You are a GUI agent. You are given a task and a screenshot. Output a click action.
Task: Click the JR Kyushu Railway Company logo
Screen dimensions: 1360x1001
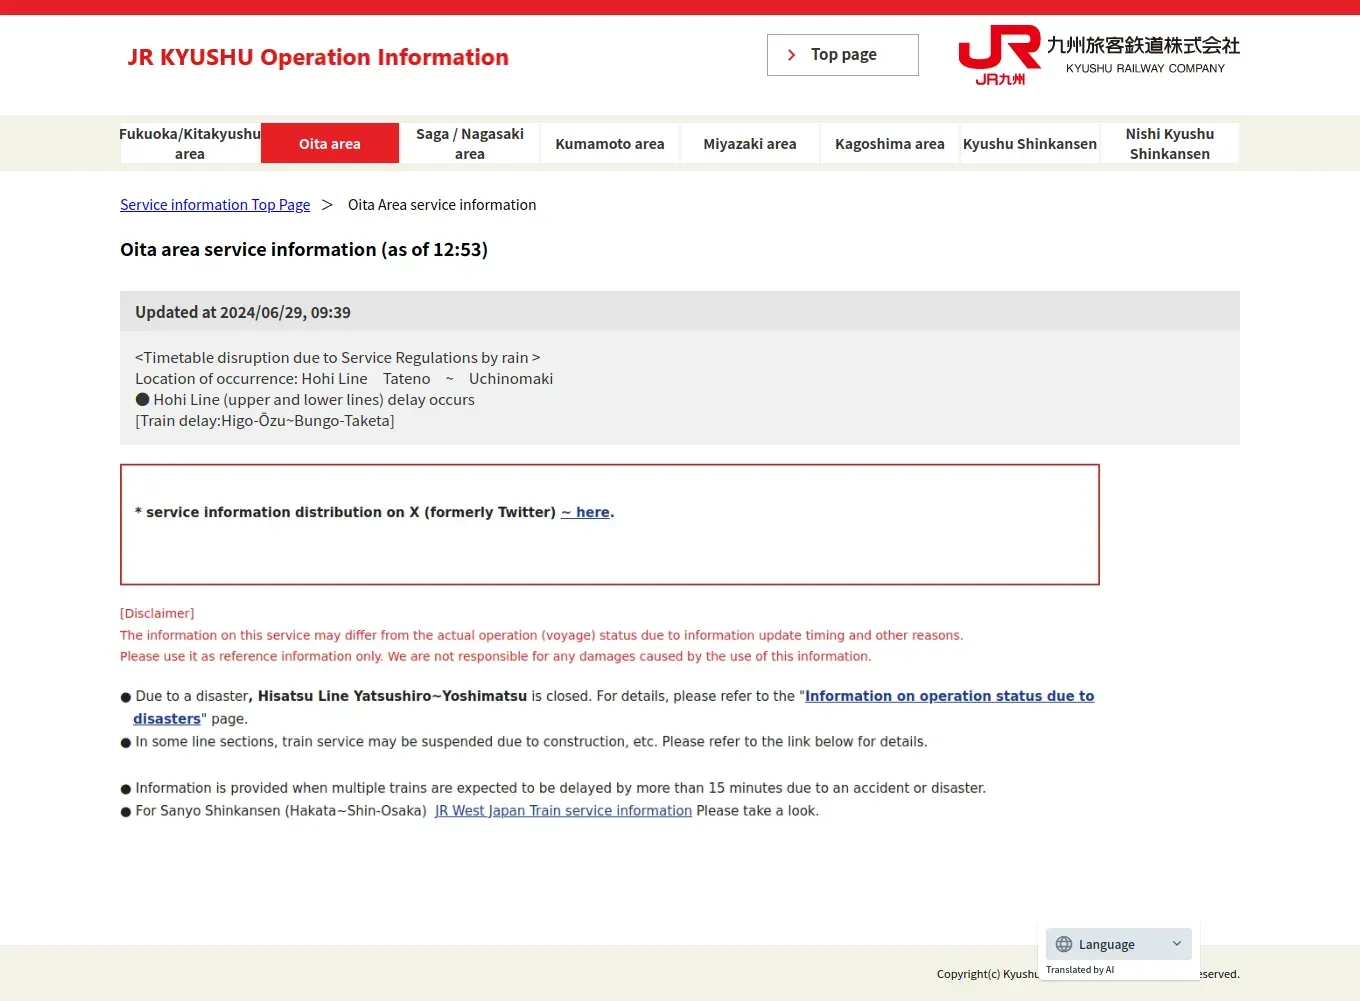(1098, 55)
